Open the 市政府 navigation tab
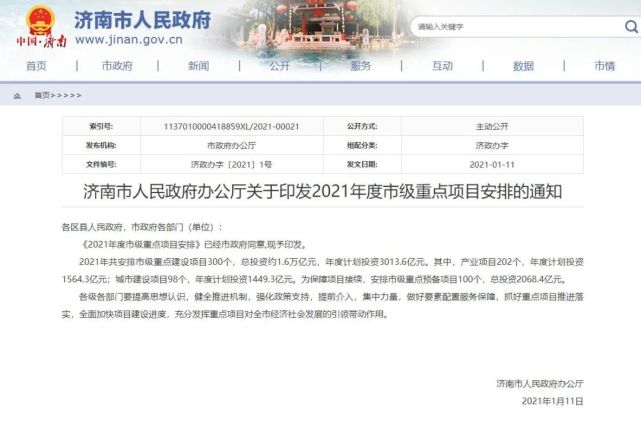The height and width of the screenshot is (427, 641). [x=117, y=66]
